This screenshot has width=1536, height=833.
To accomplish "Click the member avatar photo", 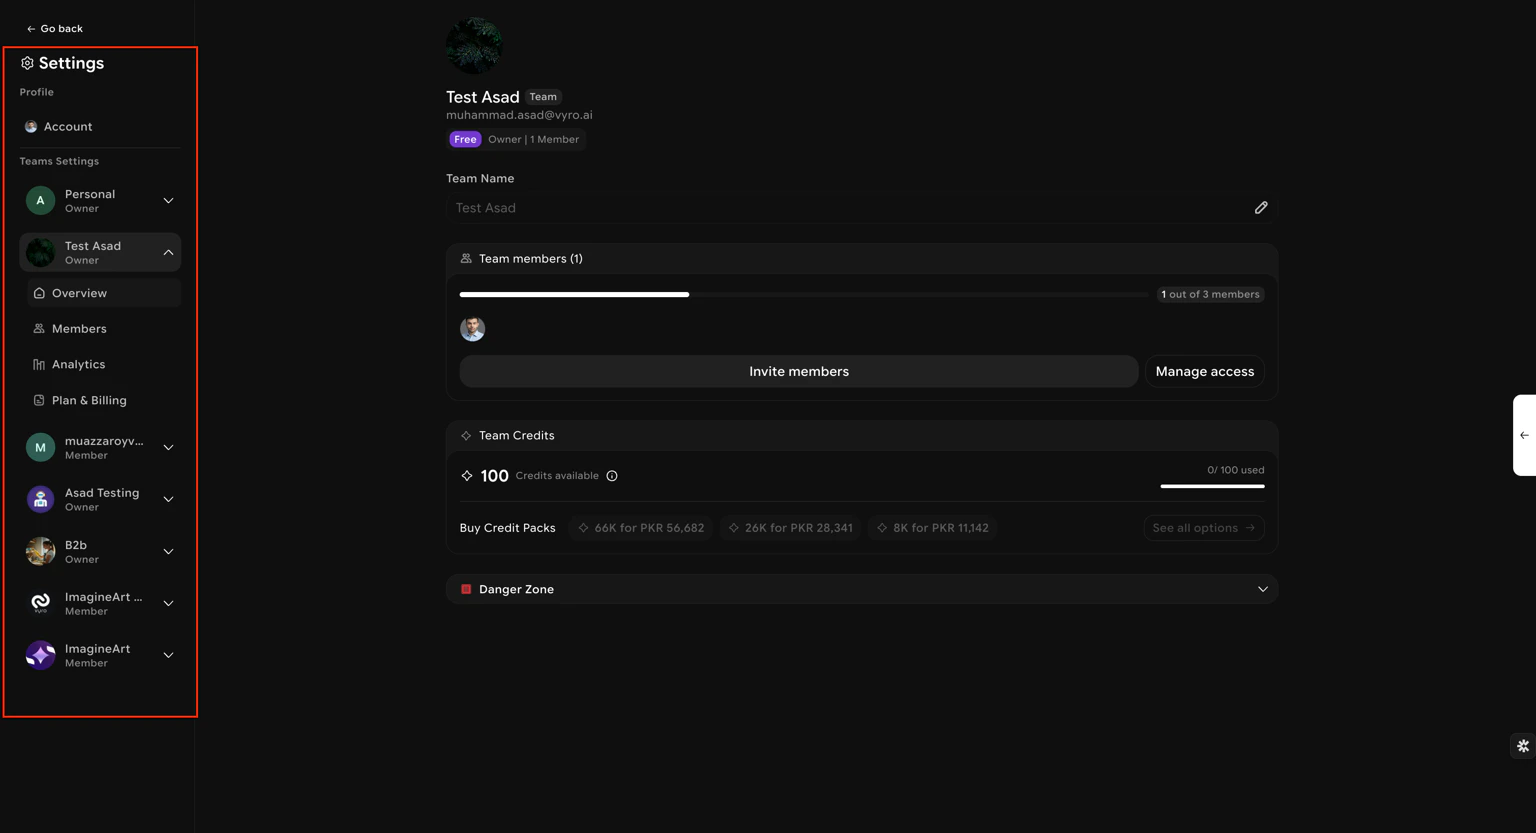I will 473,329.
